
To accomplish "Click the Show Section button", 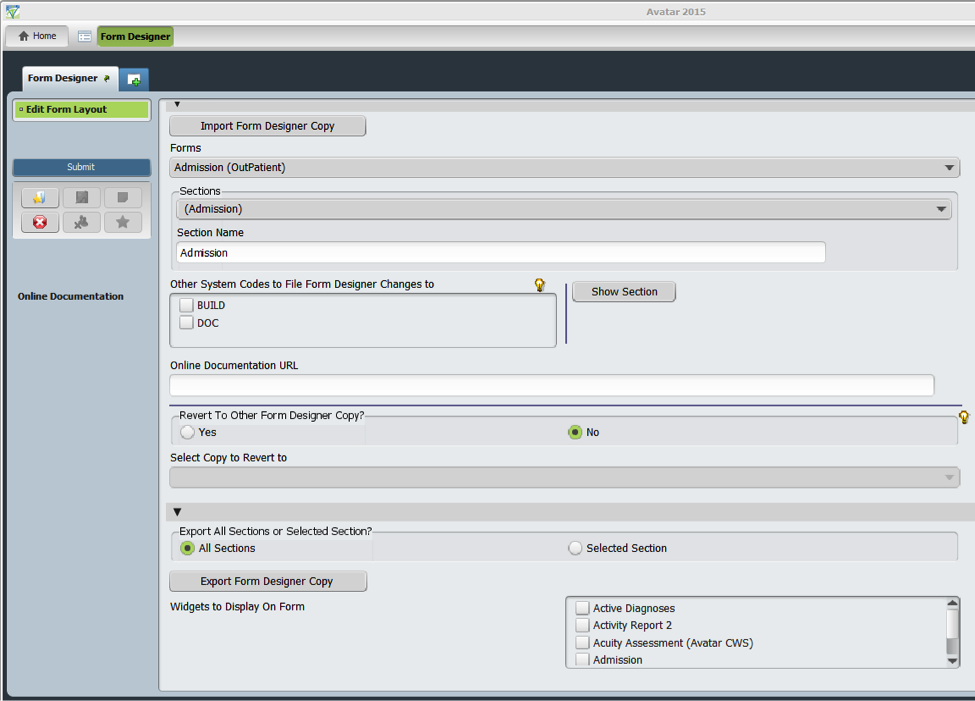I will point(623,291).
